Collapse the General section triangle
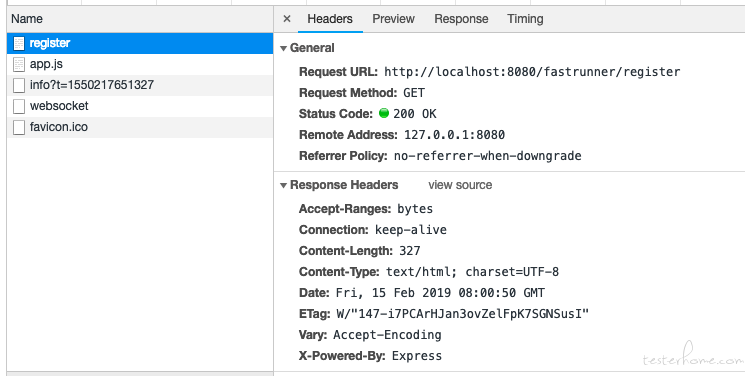The width and height of the screenshot is (745, 376). (284, 48)
